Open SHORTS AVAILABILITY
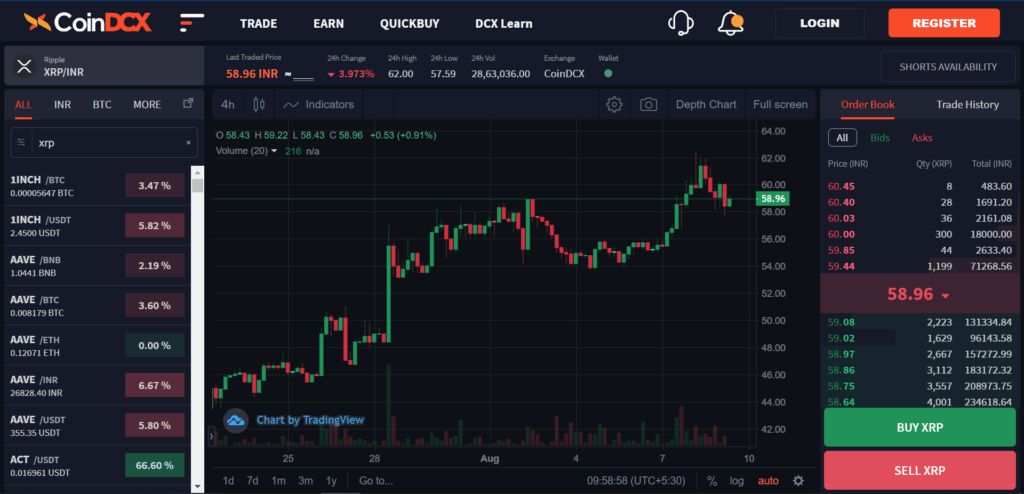The height and width of the screenshot is (494, 1024). click(x=948, y=67)
